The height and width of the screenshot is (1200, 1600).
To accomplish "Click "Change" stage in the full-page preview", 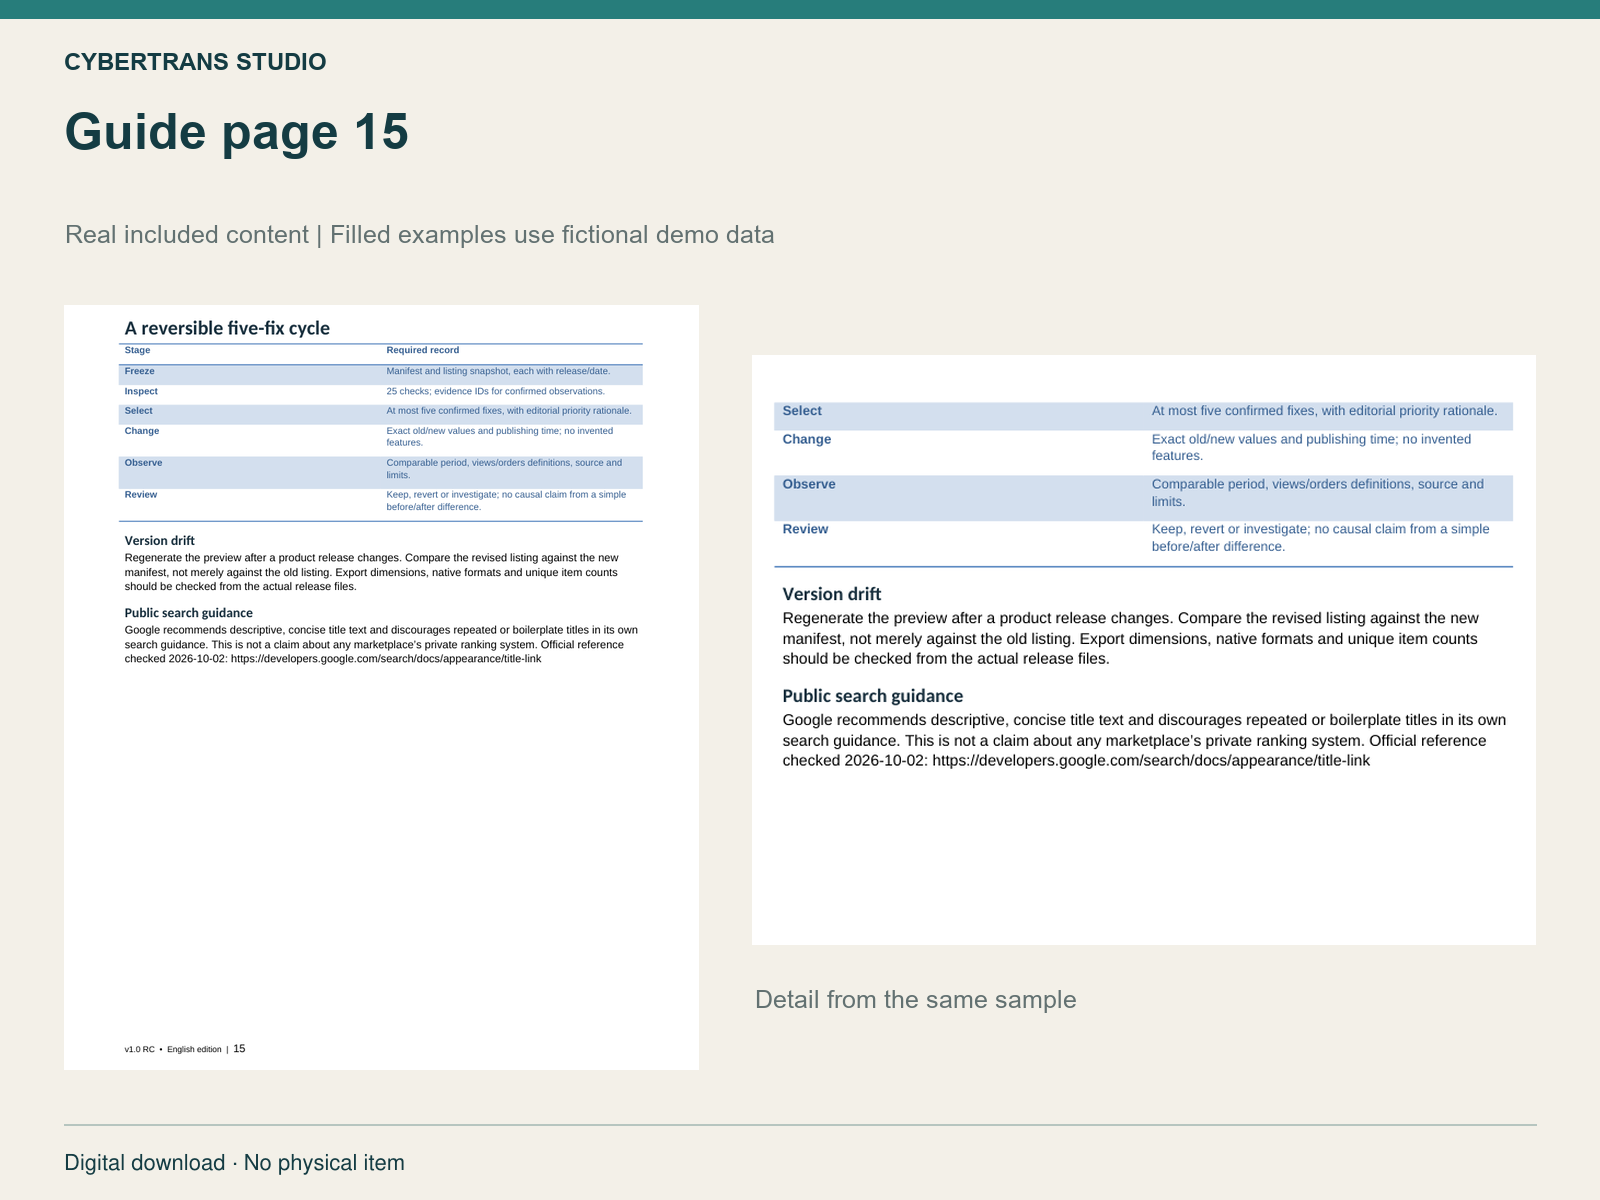I will (141, 431).
